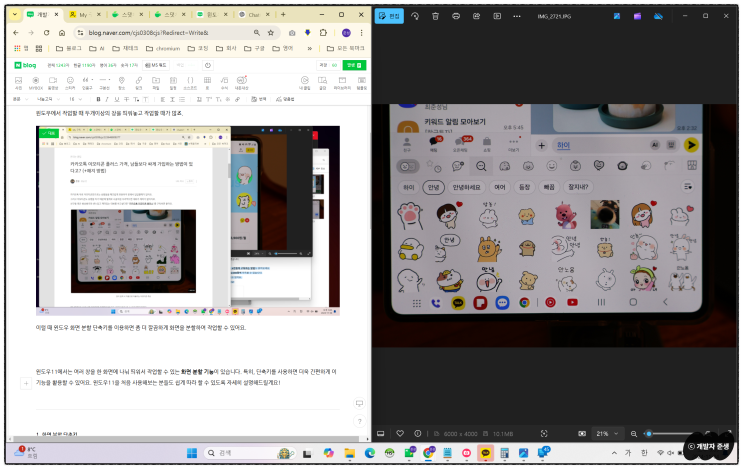Screen dimensions: 743x469
Task: Open the paragraph style dropdown
Action: pyautogui.click(x=19, y=99)
